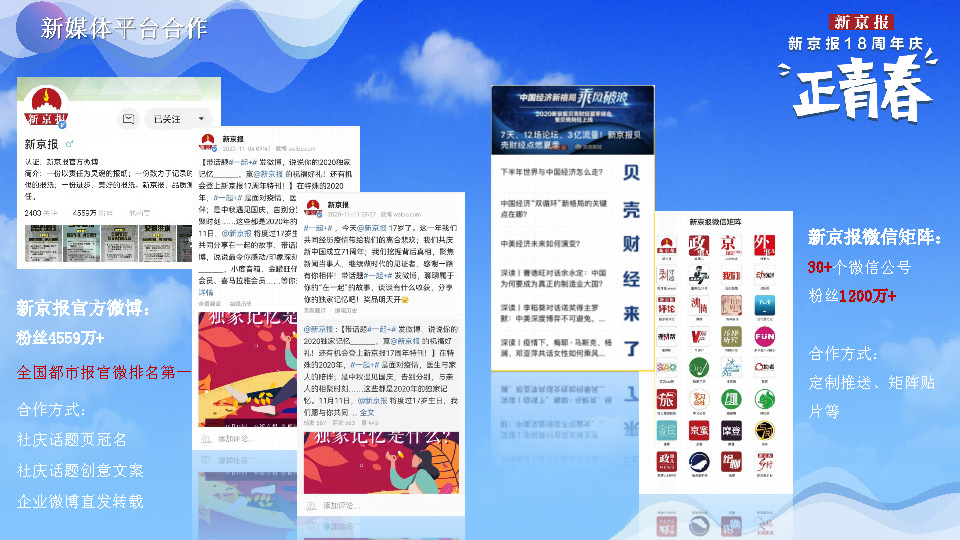Click the red 外 WeChat account icon
960x540 pixels.
pyautogui.click(x=765, y=247)
